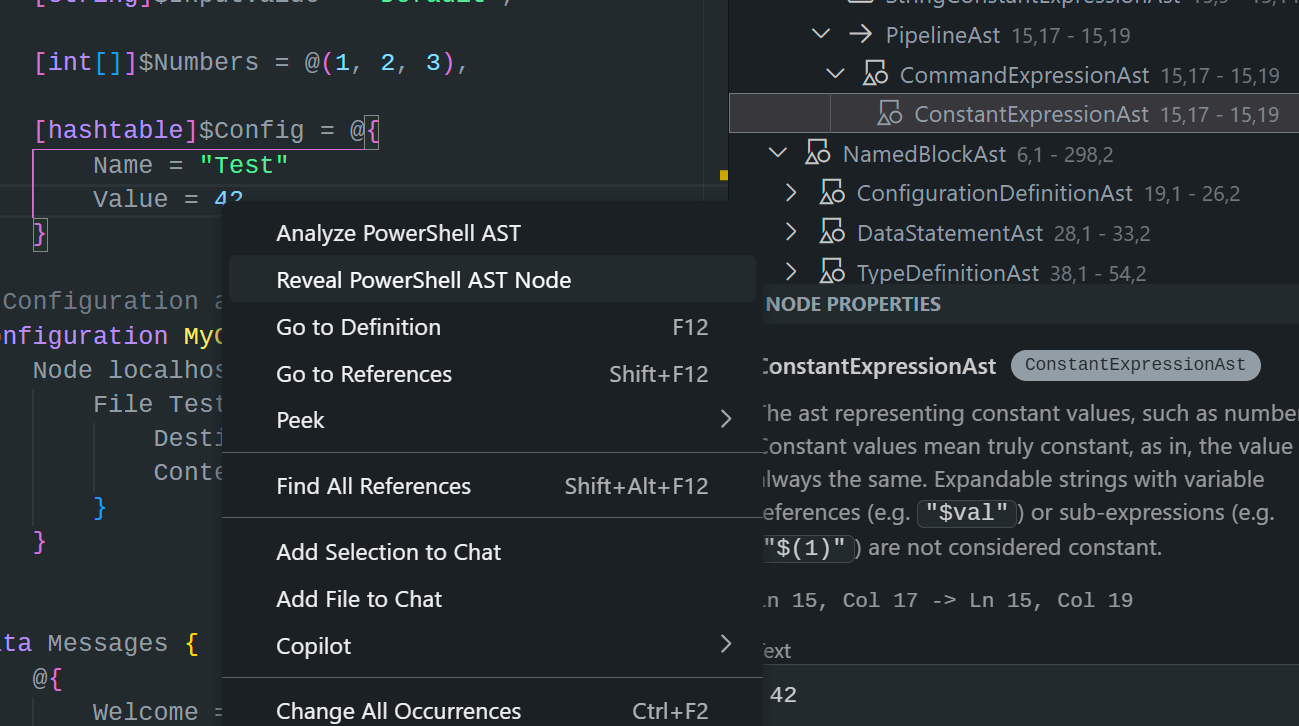1299x726 pixels.
Task: Click the arrow chevron beside Peek
Action: point(726,420)
